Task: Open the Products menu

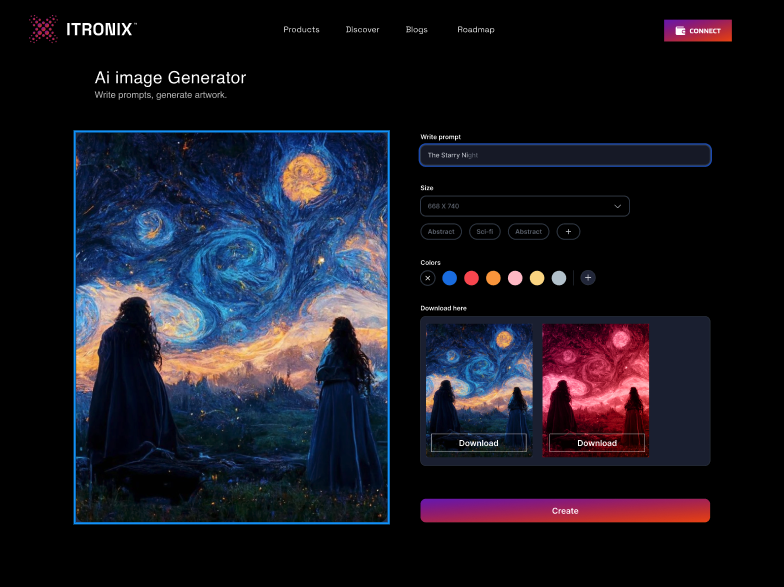Action: pos(301,30)
